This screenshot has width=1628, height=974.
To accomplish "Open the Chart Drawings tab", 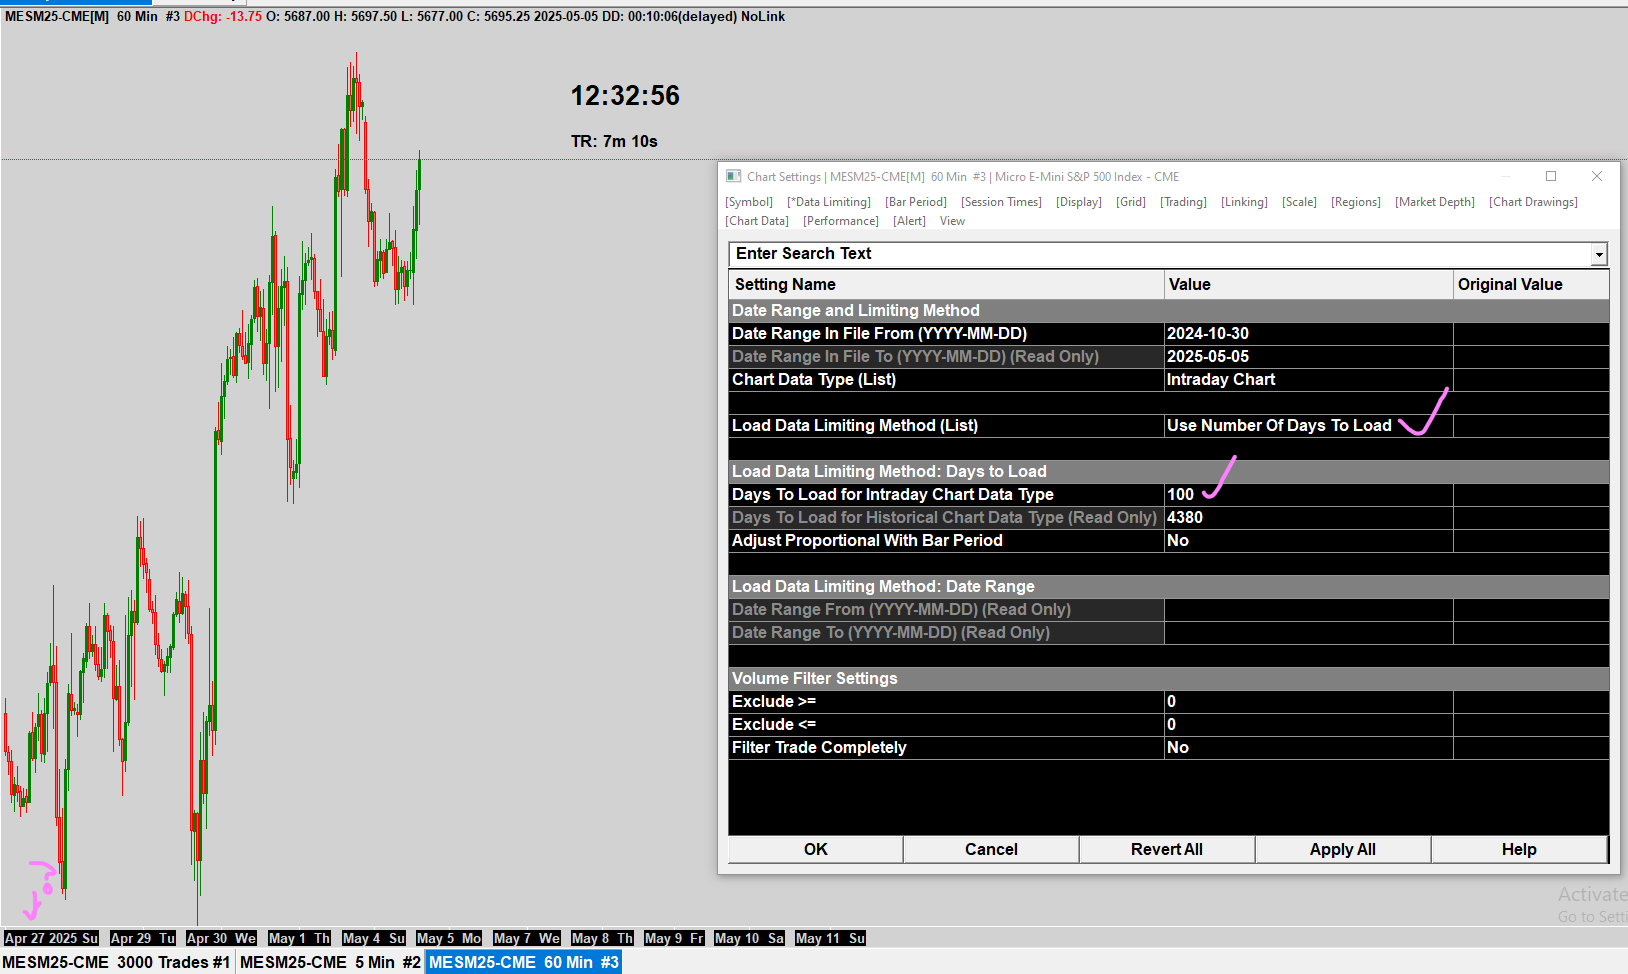I will 1533,202.
